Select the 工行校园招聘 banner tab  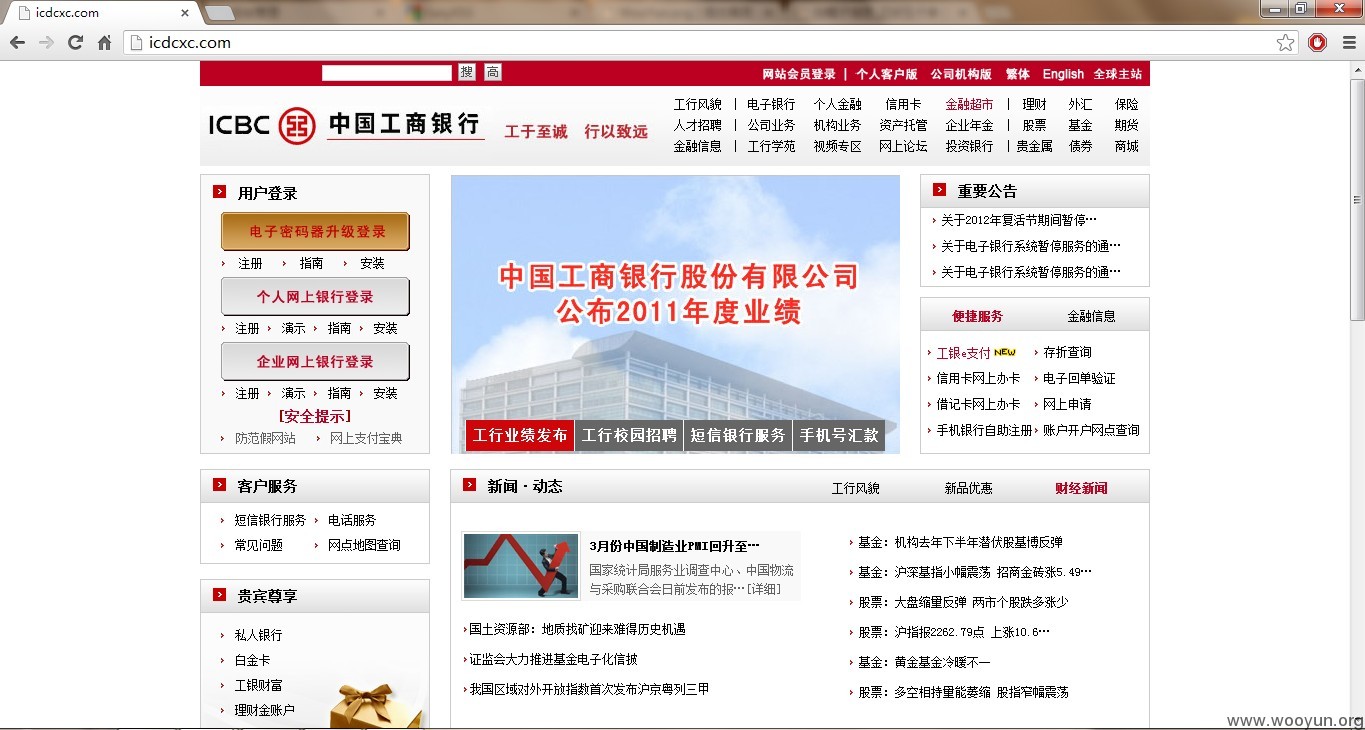629,435
